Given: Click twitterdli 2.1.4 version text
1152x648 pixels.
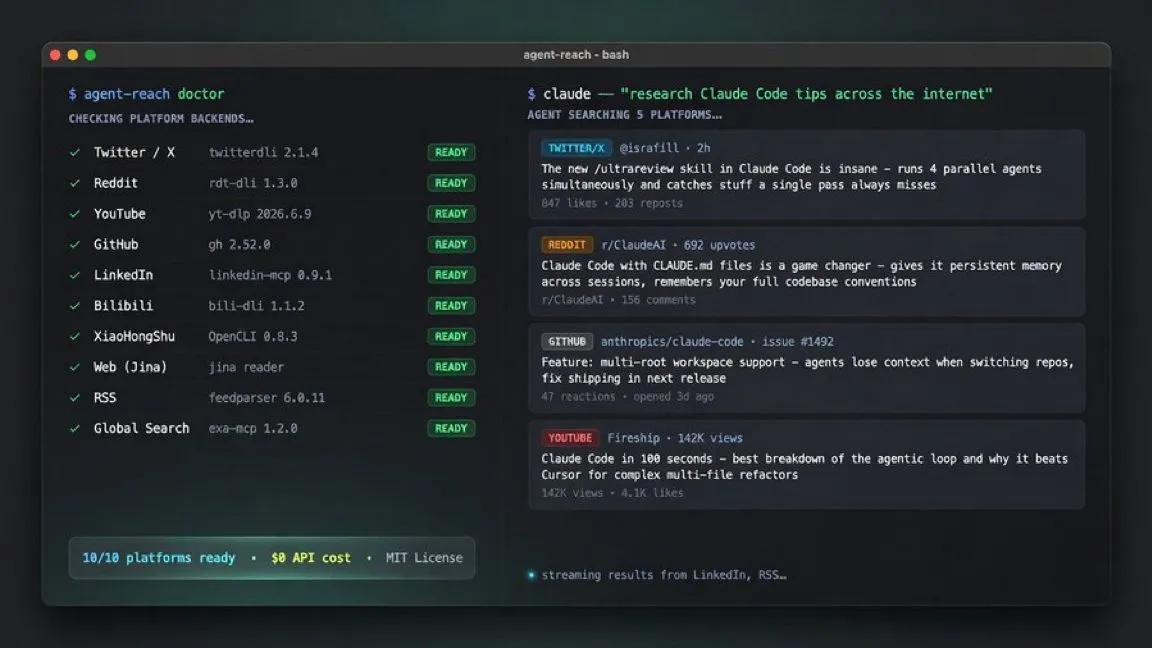Looking at the screenshot, I should pos(263,153).
